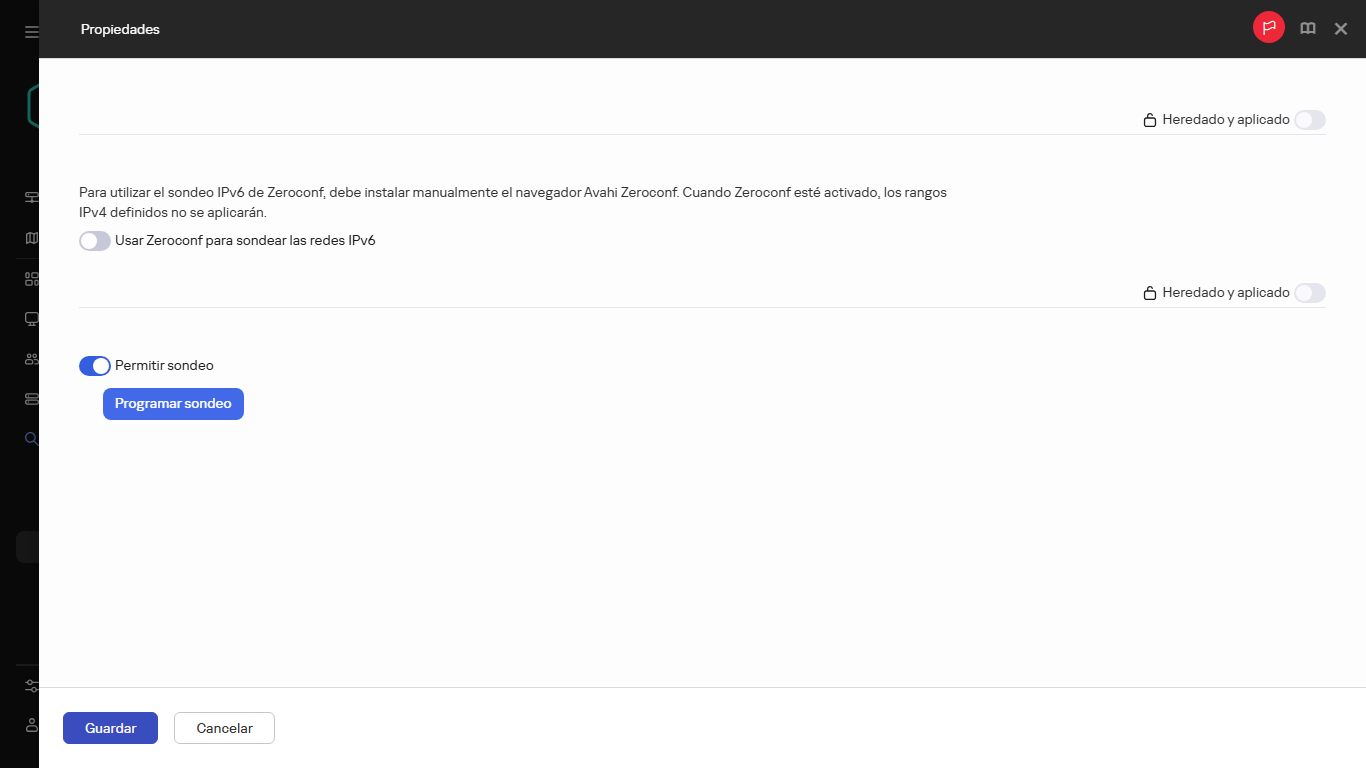
Task: Select the dashboard grid icon in the sidebar
Action: point(31,279)
